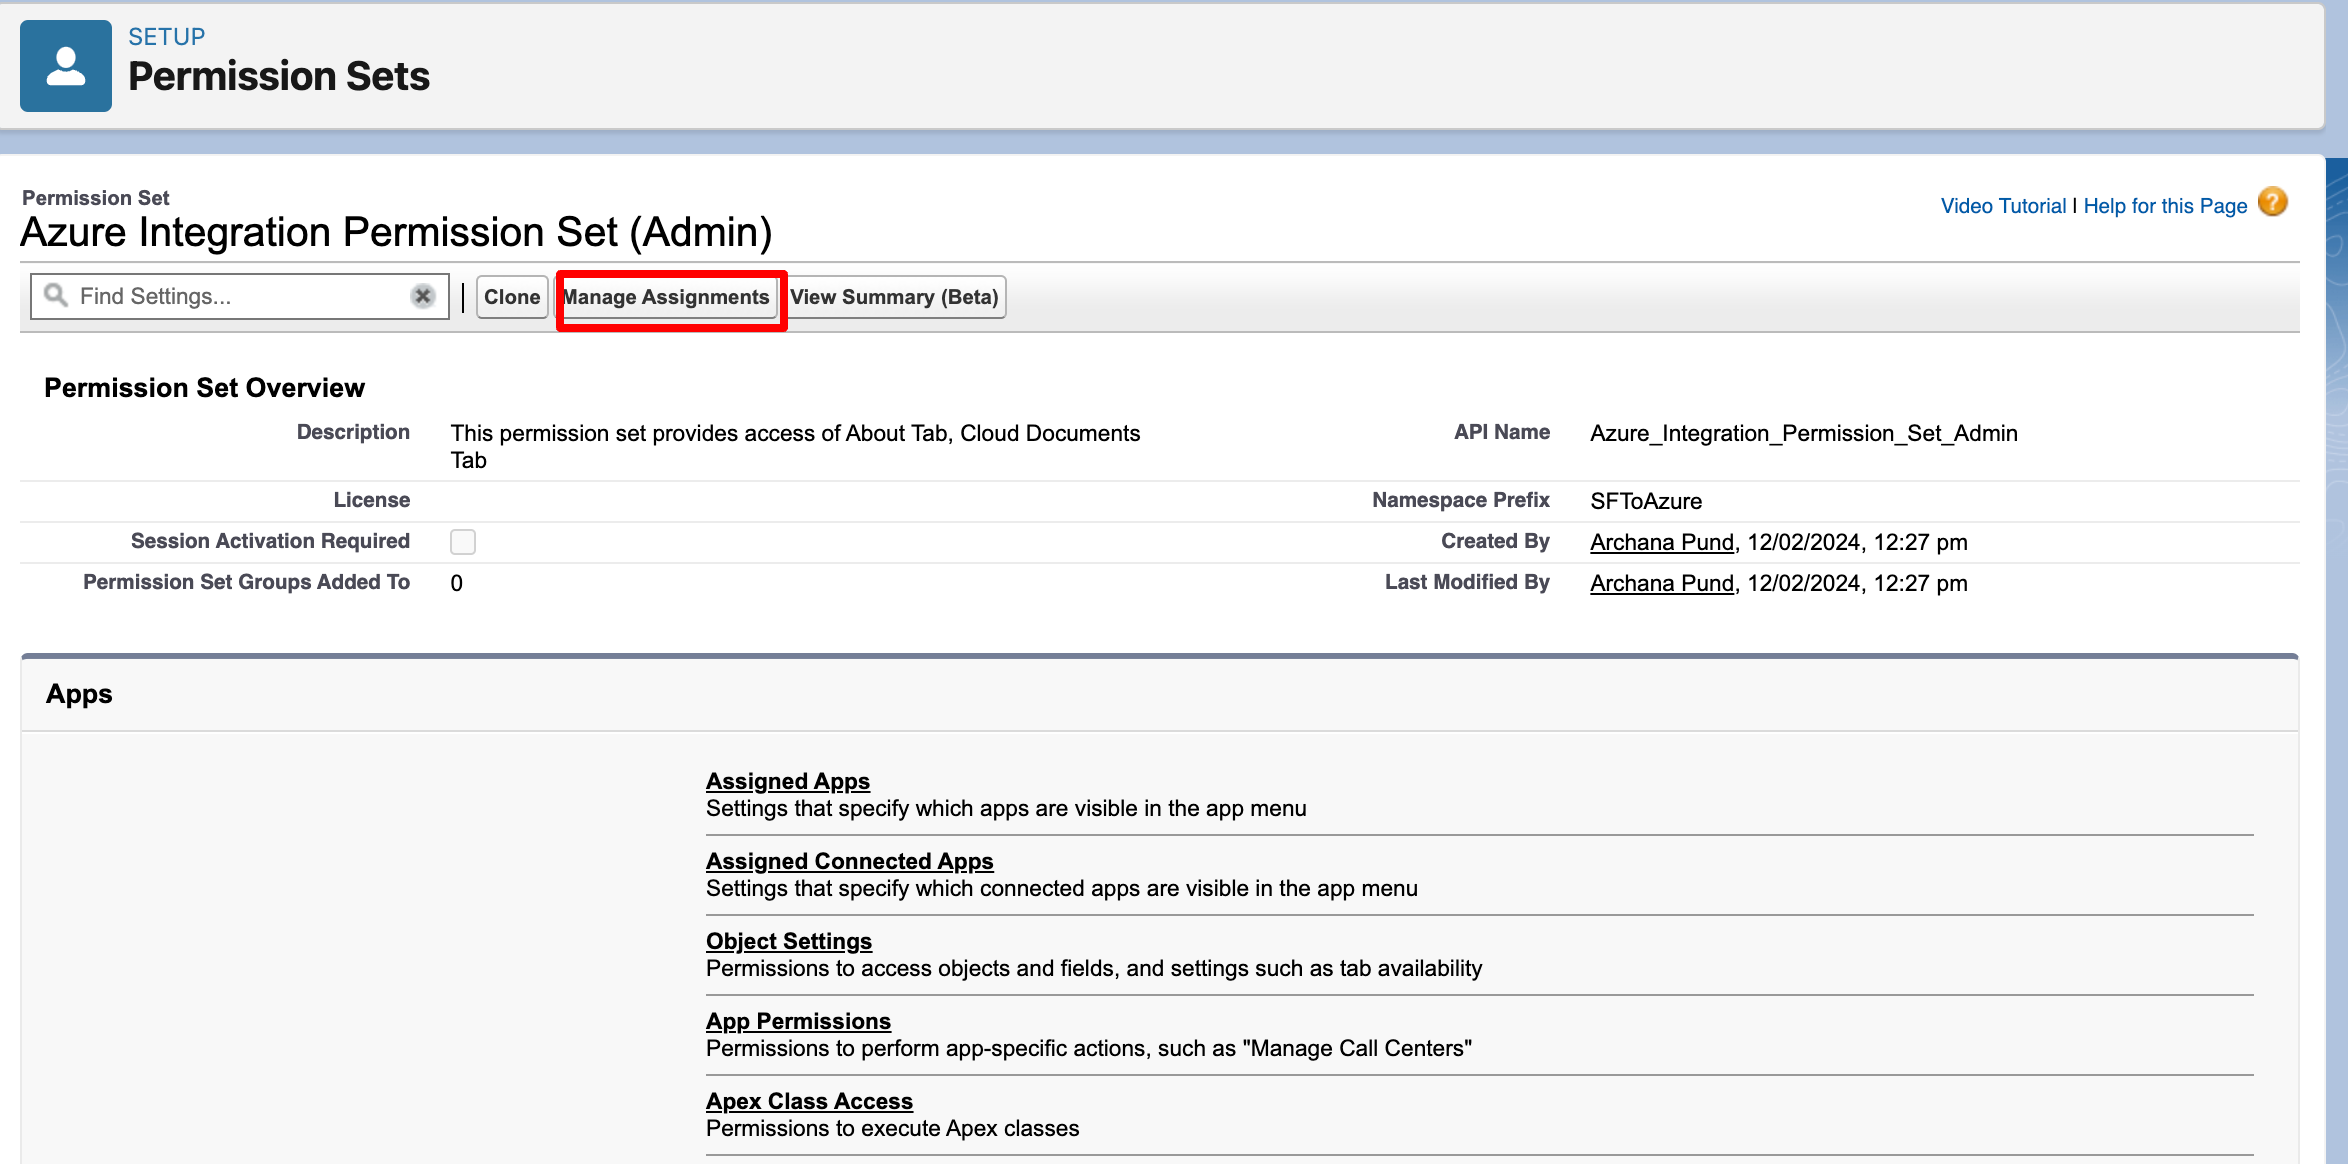The image size is (2348, 1164).
Task: Click inside the Find Settings field
Action: [235, 297]
